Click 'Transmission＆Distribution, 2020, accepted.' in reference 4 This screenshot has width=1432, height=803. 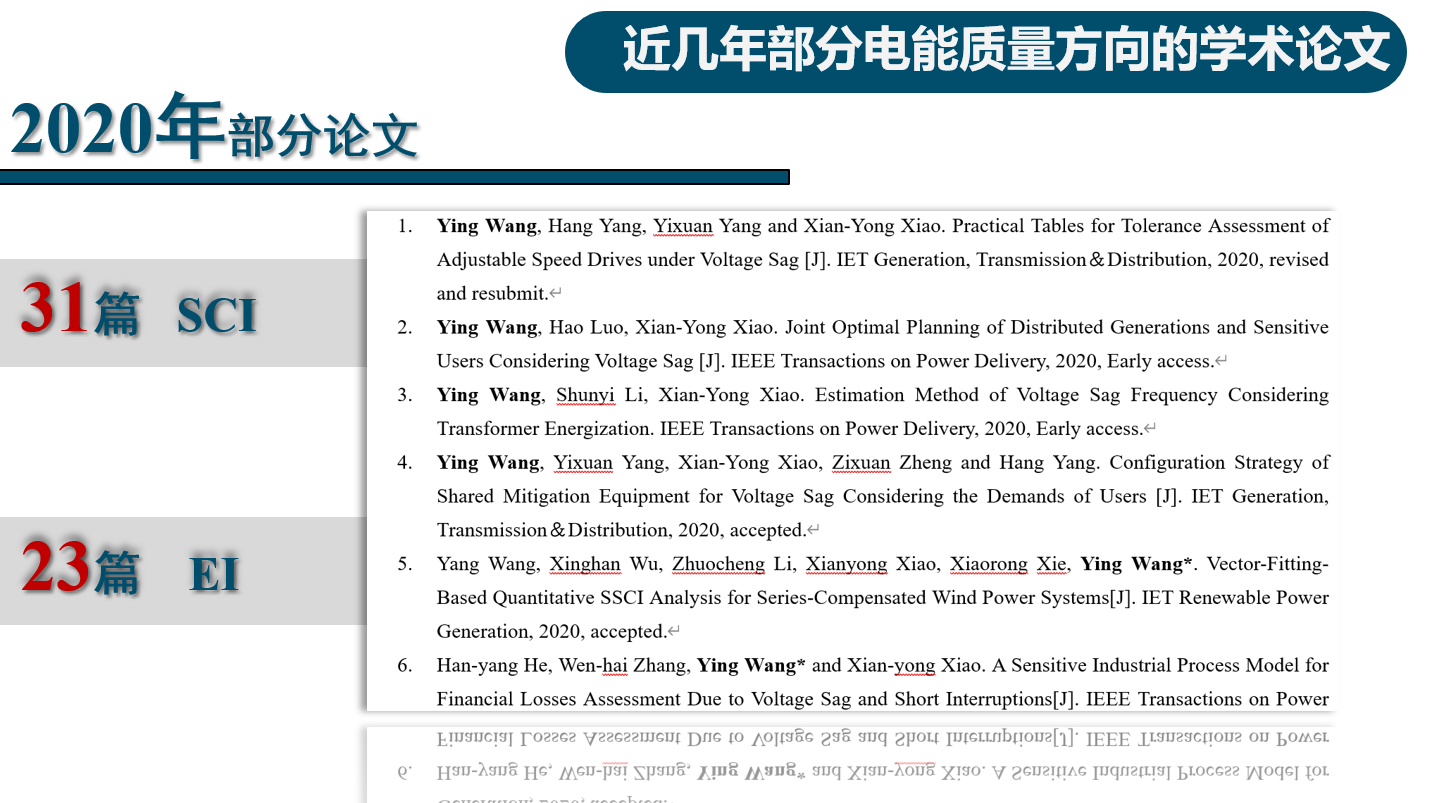point(621,530)
